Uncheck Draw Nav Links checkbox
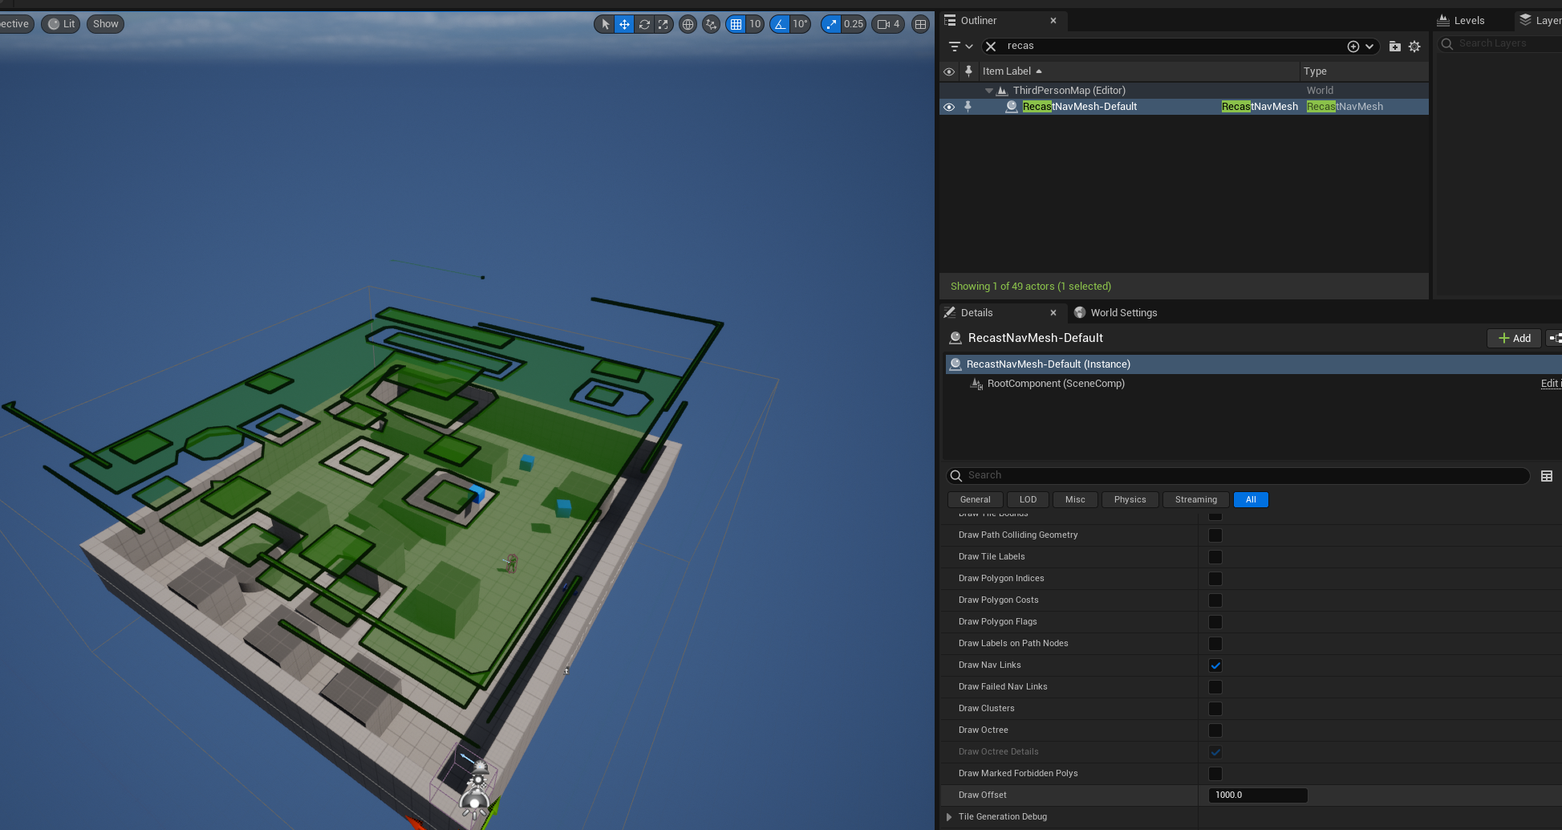 [1215, 665]
